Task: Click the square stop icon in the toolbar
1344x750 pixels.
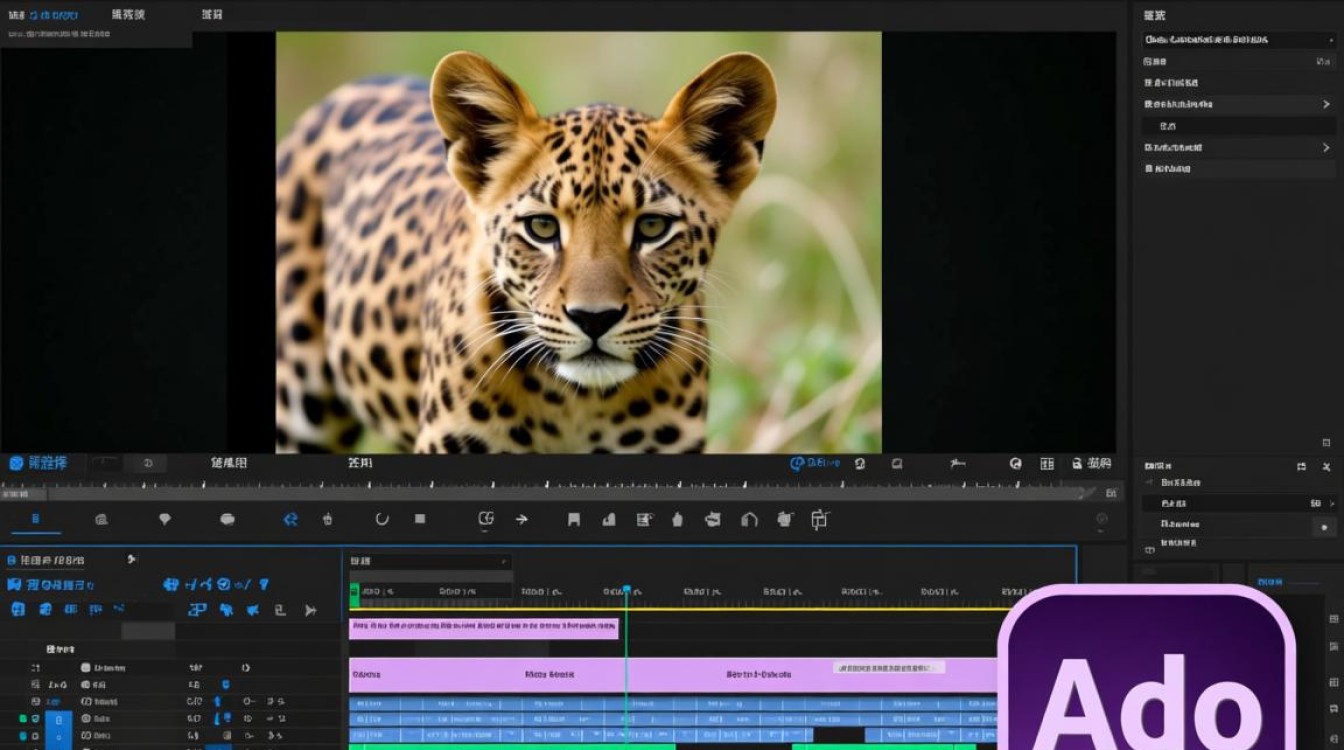Action: coord(420,519)
